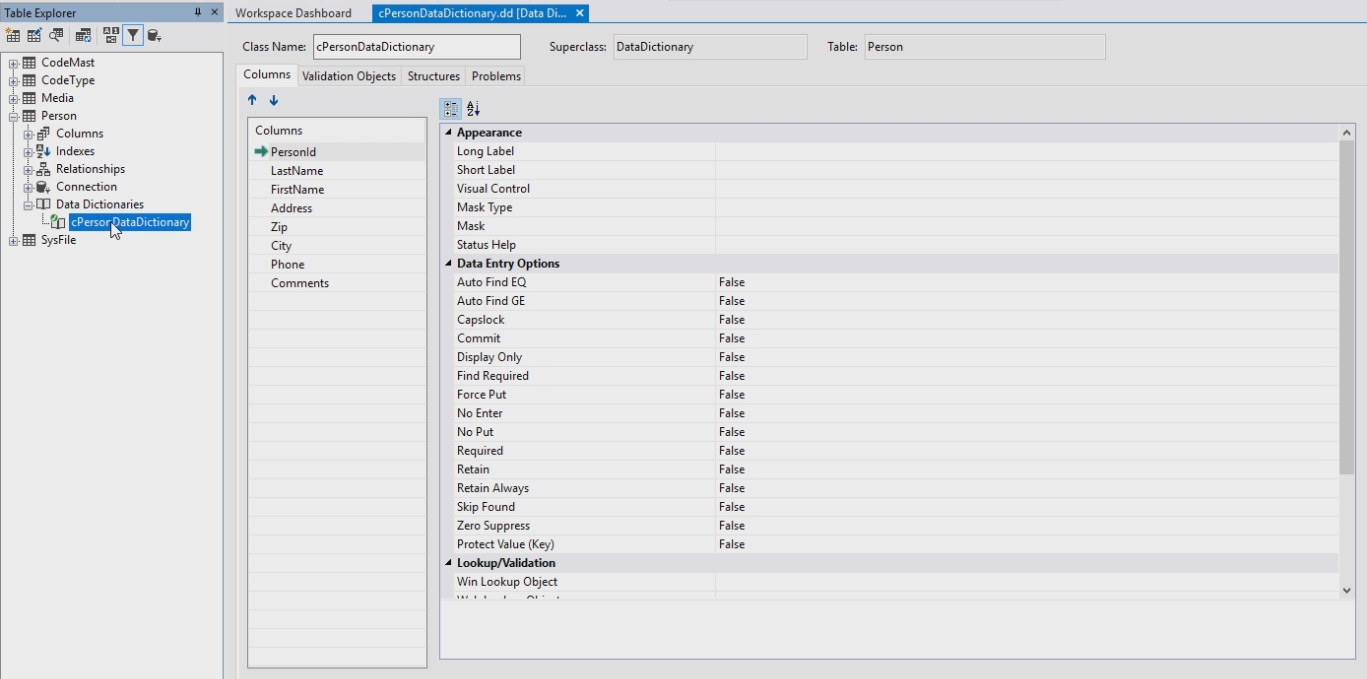Collapse the Person table node
The height and width of the screenshot is (679, 1367).
pos(14,116)
